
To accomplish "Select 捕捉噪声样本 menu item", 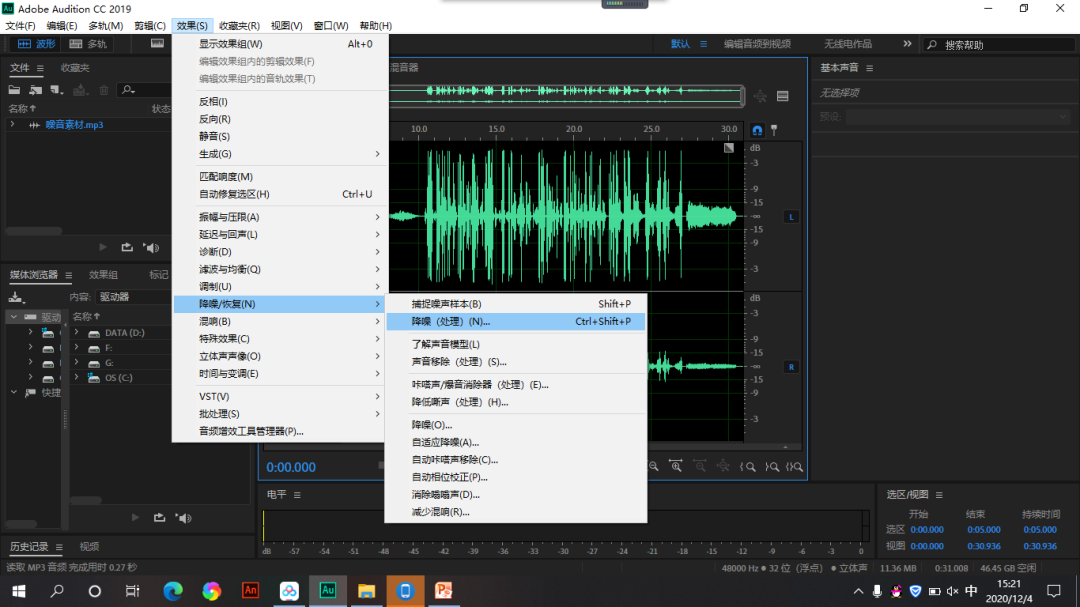I will tap(516, 304).
